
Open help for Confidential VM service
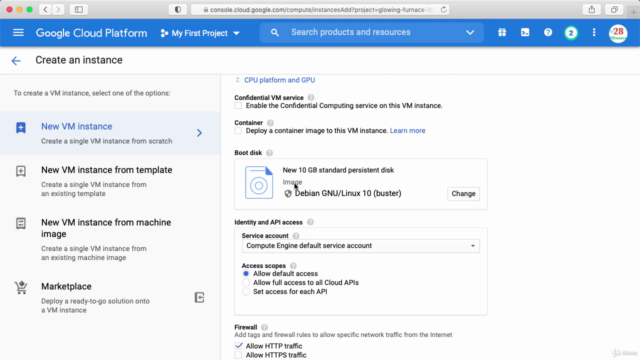(311, 98)
